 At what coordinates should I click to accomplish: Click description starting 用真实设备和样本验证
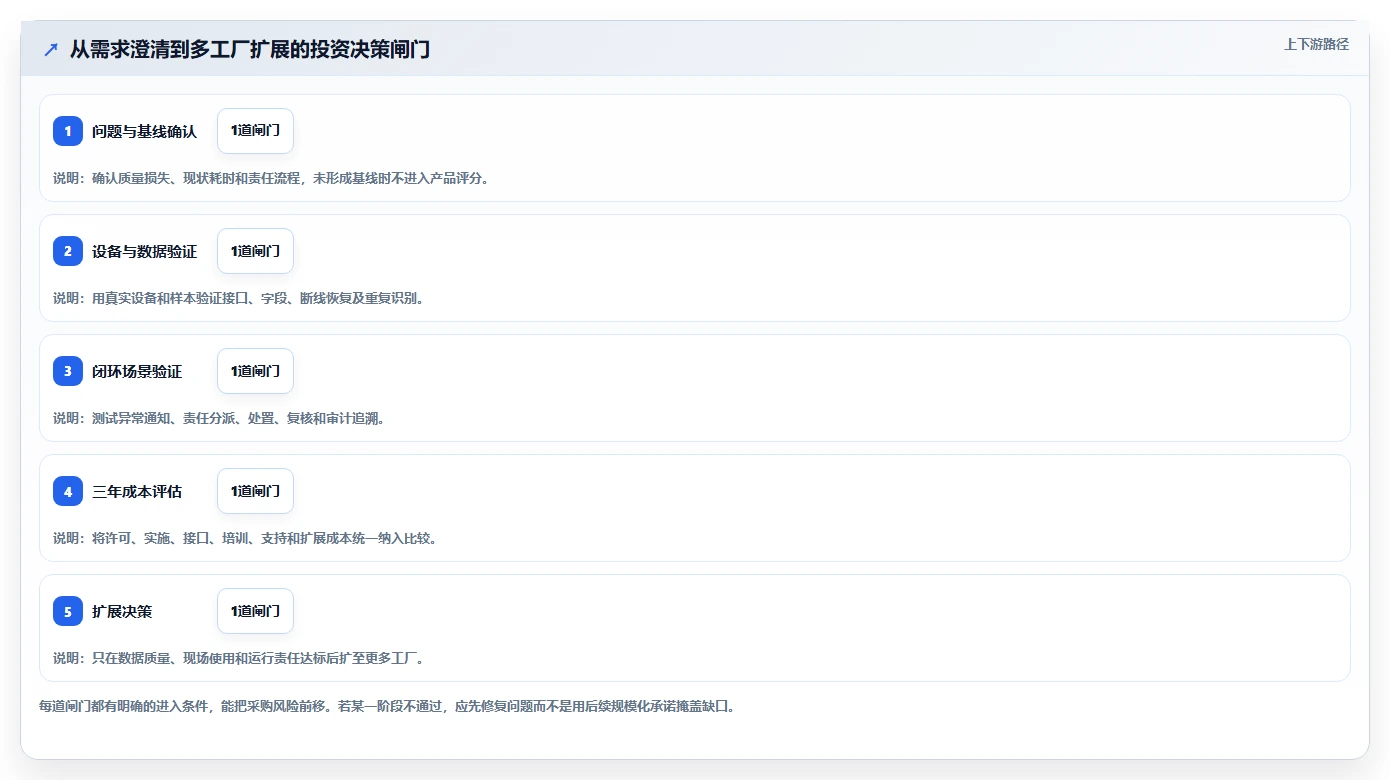click(239, 298)
